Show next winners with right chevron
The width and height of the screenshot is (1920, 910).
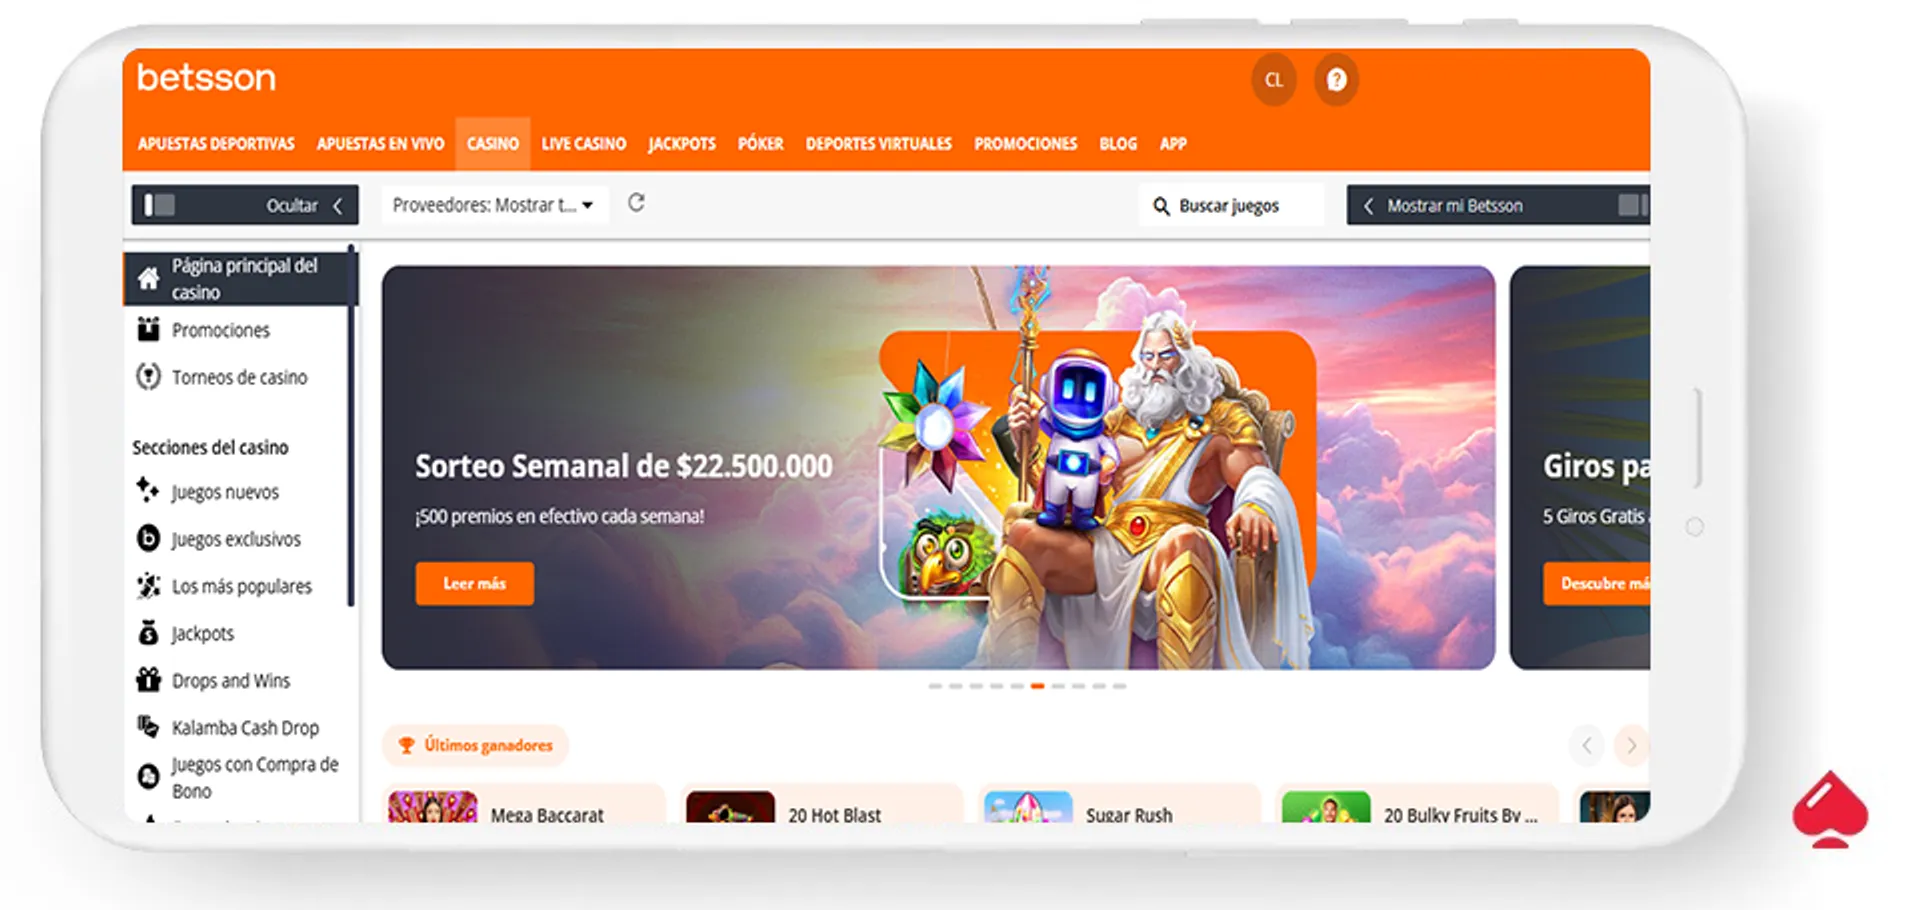pos(1631,745)
